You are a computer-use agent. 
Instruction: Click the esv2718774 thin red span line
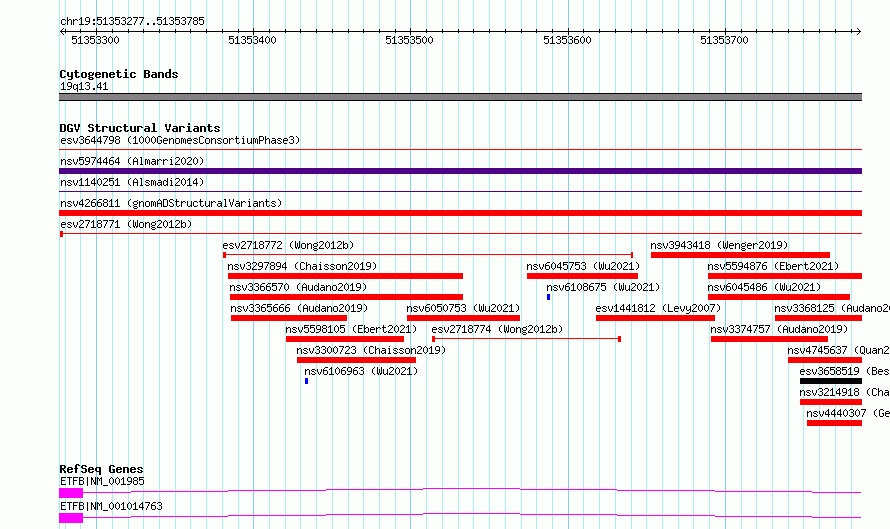coord(527,339)
